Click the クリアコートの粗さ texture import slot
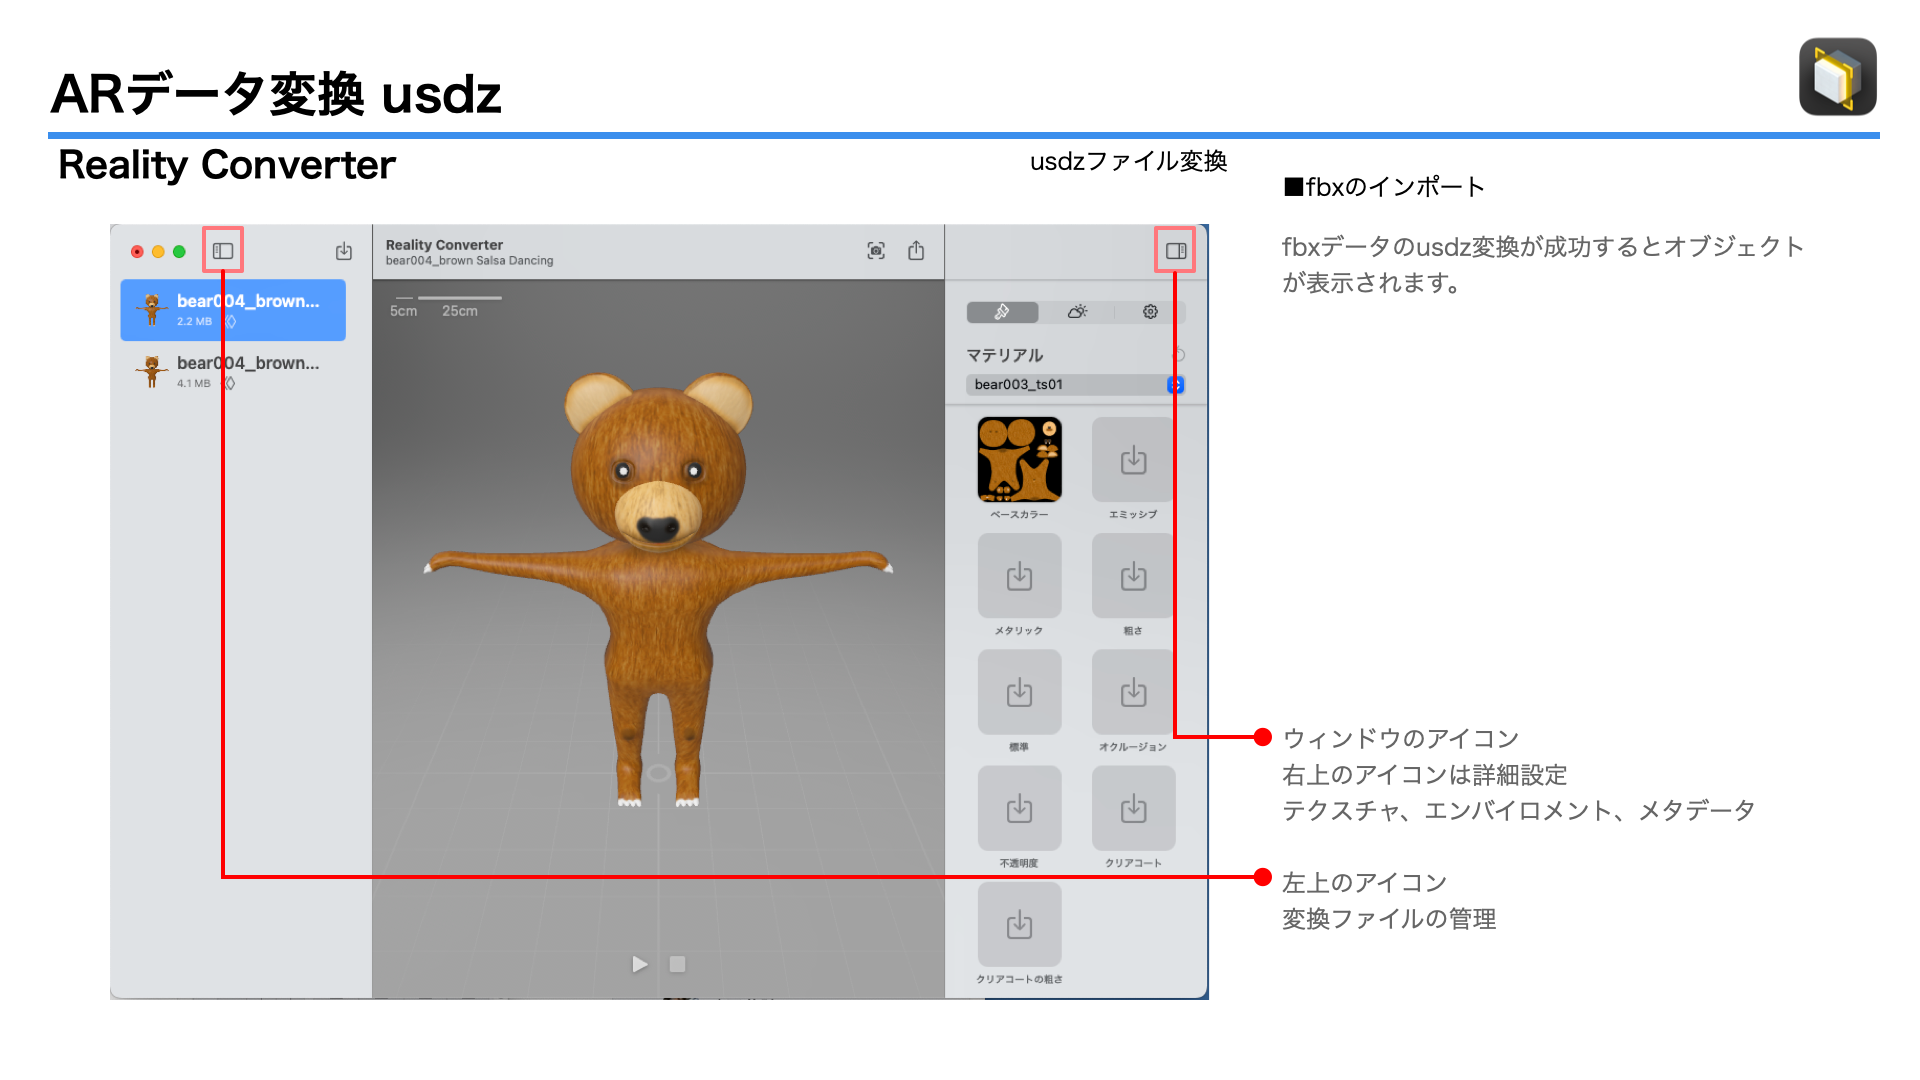 1019,924
